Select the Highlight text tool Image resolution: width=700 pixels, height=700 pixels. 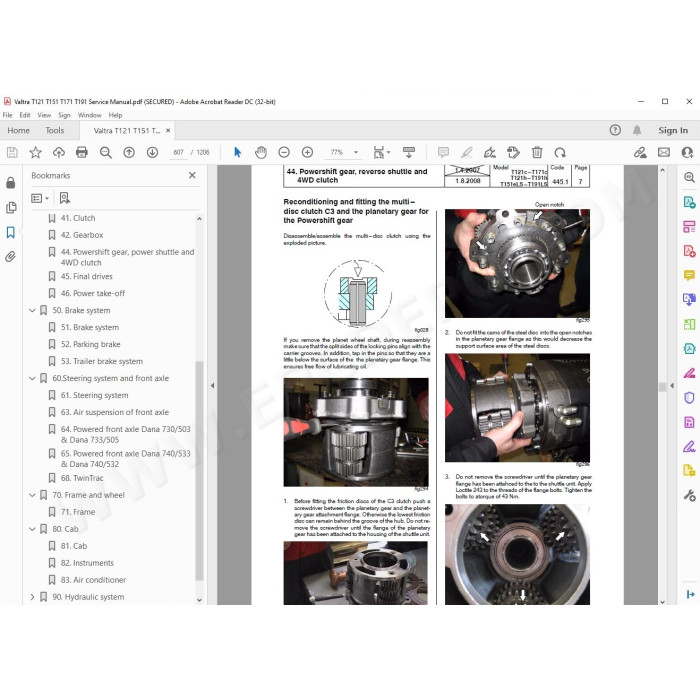click(467, 153)
